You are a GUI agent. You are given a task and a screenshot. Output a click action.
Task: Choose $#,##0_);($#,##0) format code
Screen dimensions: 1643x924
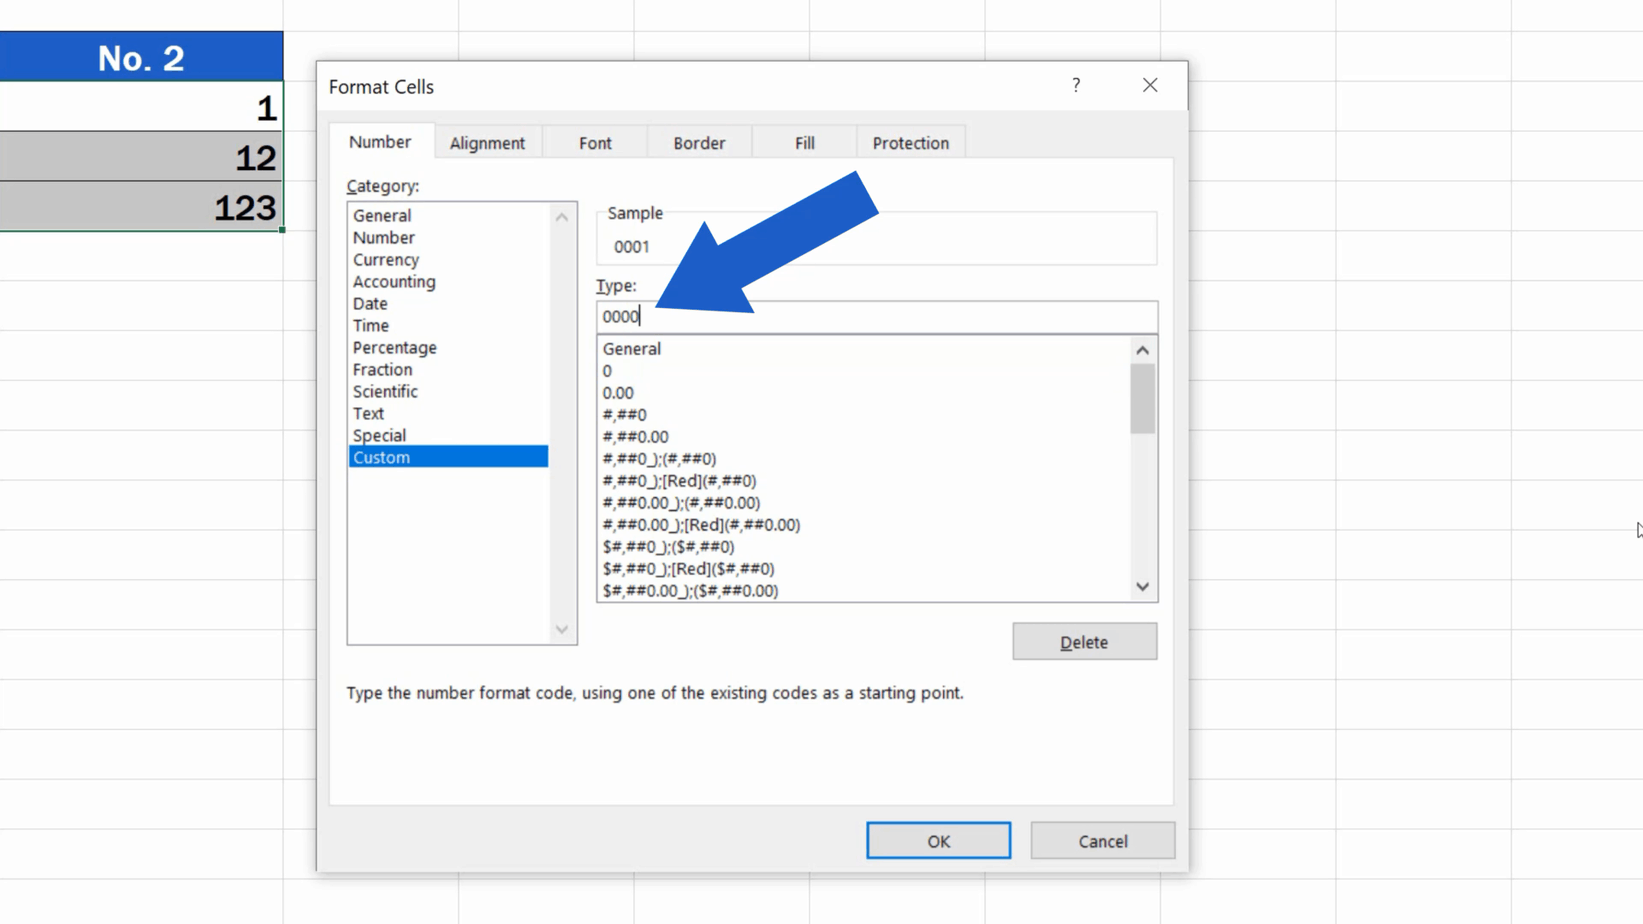pyautogui.click(x=864, y=547)
